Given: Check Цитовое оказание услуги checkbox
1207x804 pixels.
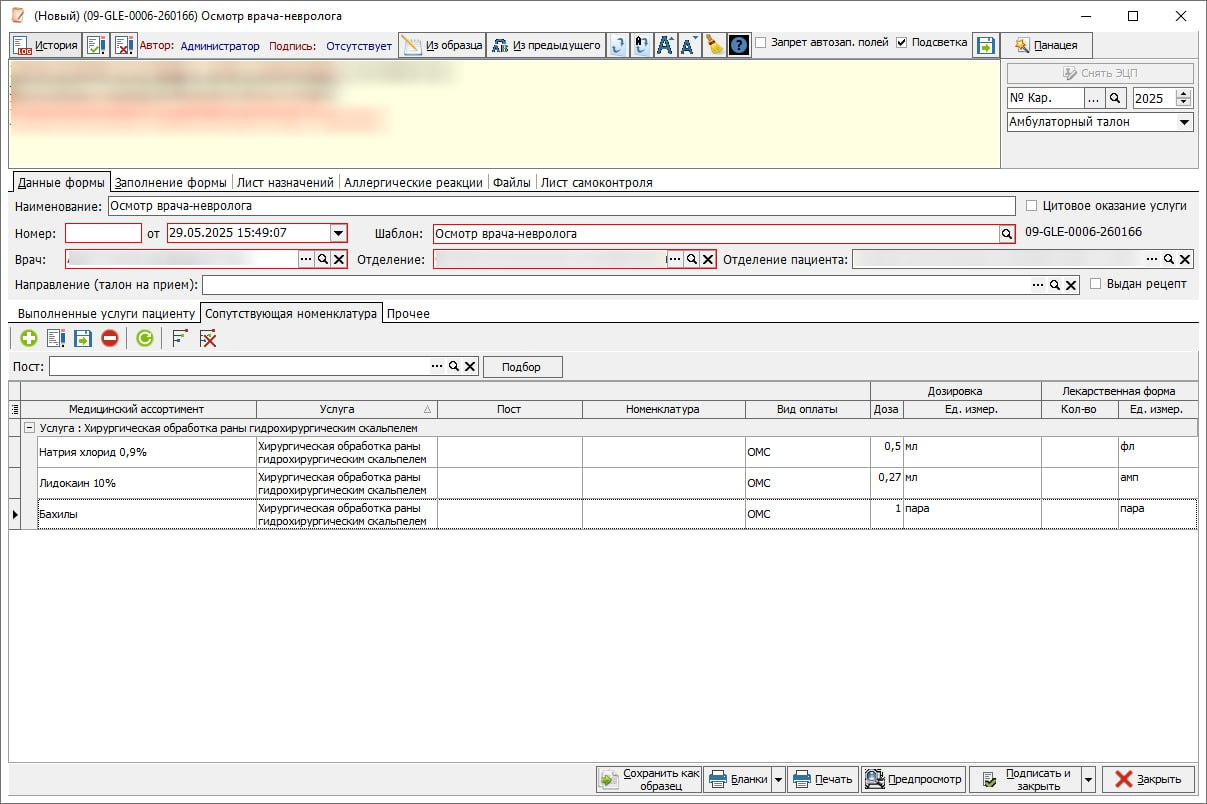Looking at the screenshot, I should (x=1032, y=205).
